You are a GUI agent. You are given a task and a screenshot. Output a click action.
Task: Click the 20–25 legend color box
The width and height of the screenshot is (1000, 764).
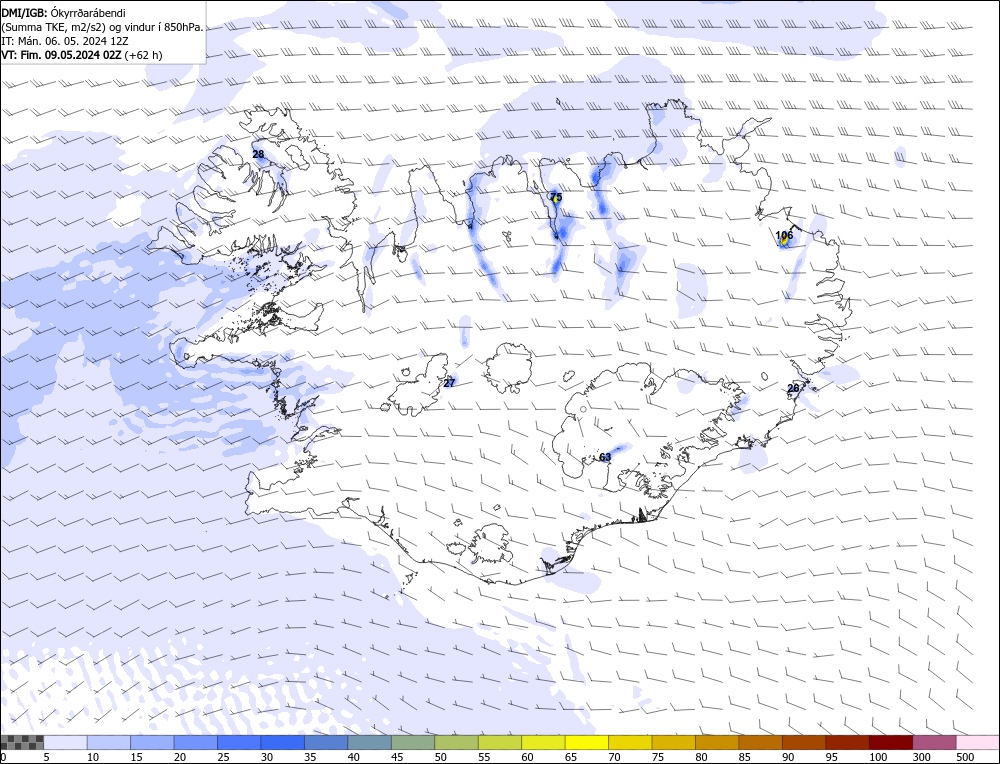click(196, 742)
